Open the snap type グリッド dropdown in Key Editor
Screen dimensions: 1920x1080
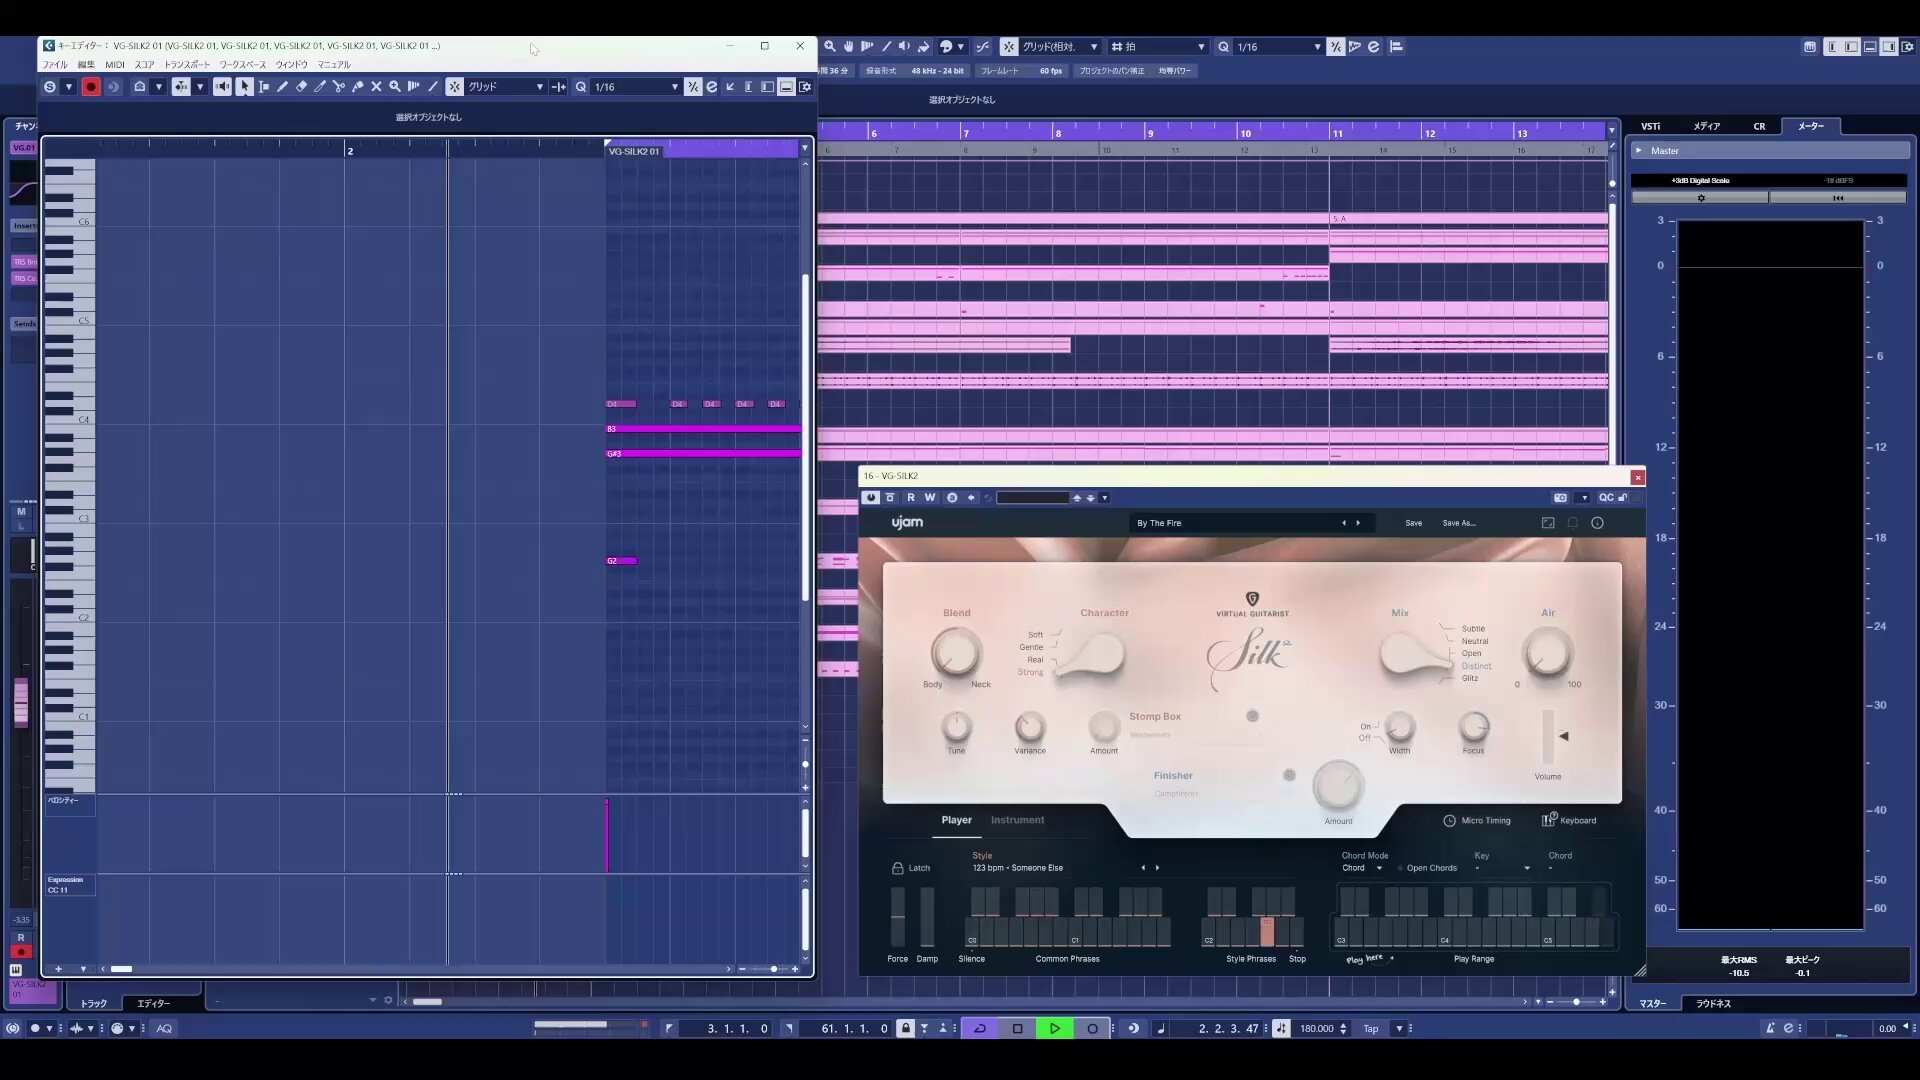pyautogui.click(x=506, y=87)
